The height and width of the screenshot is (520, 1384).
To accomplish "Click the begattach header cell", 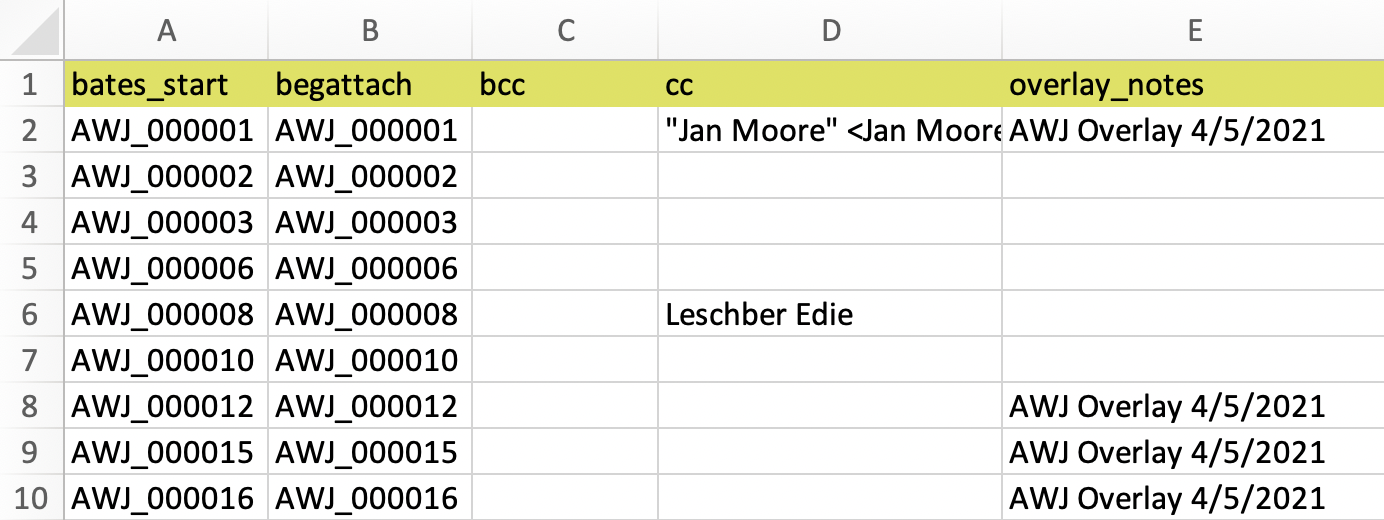I will tap(370, 84).
